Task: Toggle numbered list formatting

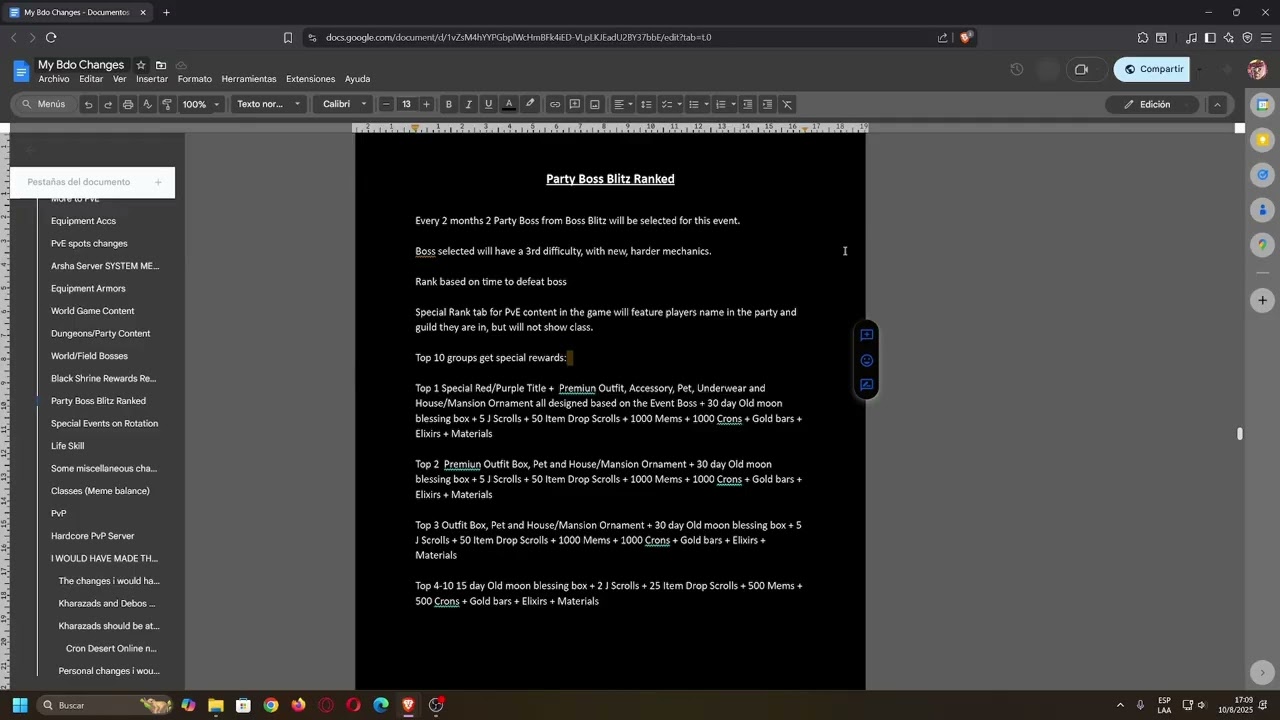Action: click(721, 104)
